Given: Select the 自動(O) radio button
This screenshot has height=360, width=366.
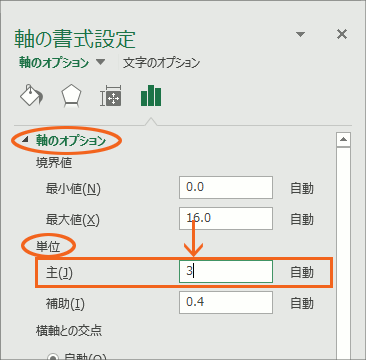Looking at the screenshot, I should (52, 357).
